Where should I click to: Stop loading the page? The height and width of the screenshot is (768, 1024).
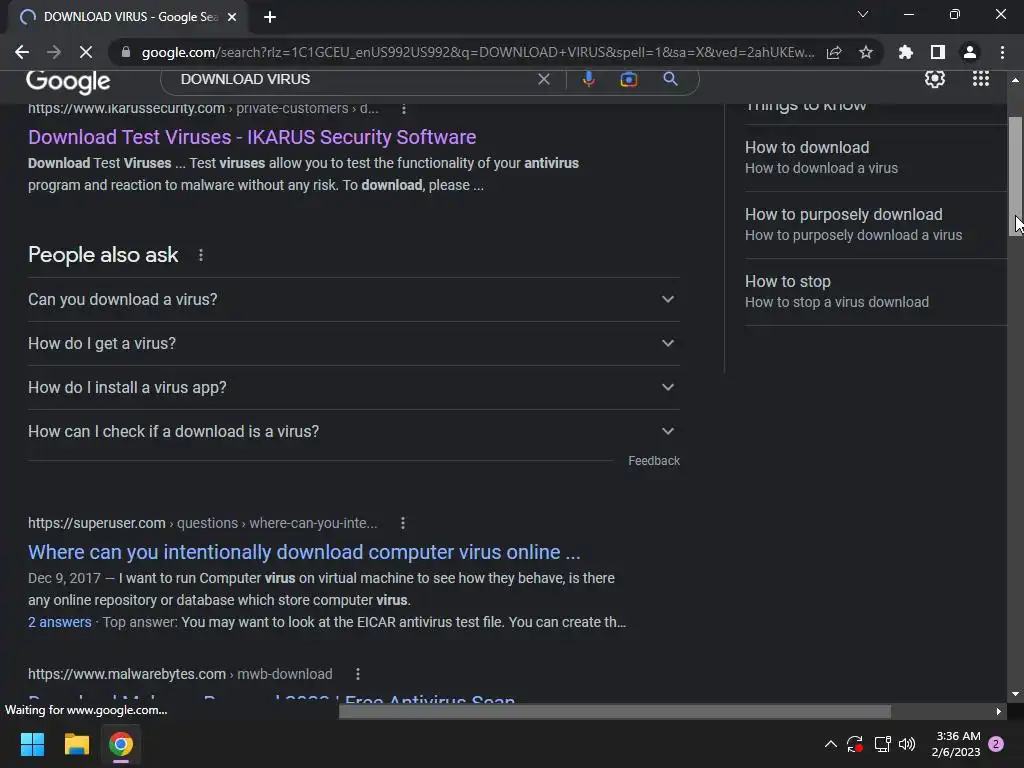tap(86, 52)
